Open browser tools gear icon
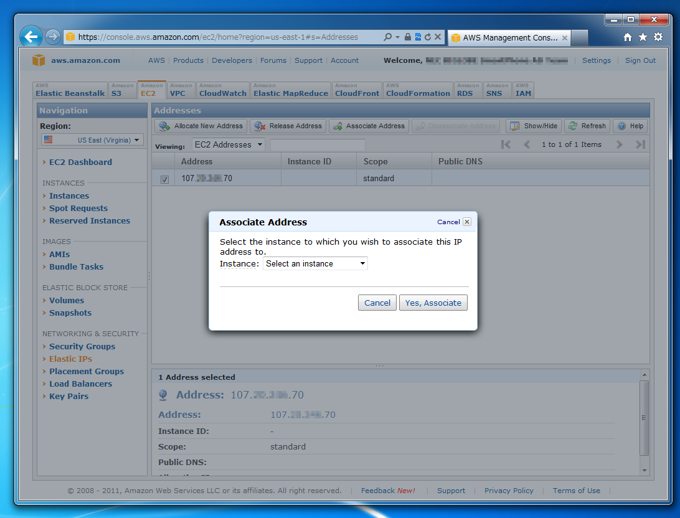680x518 pixels. (658, 37)
